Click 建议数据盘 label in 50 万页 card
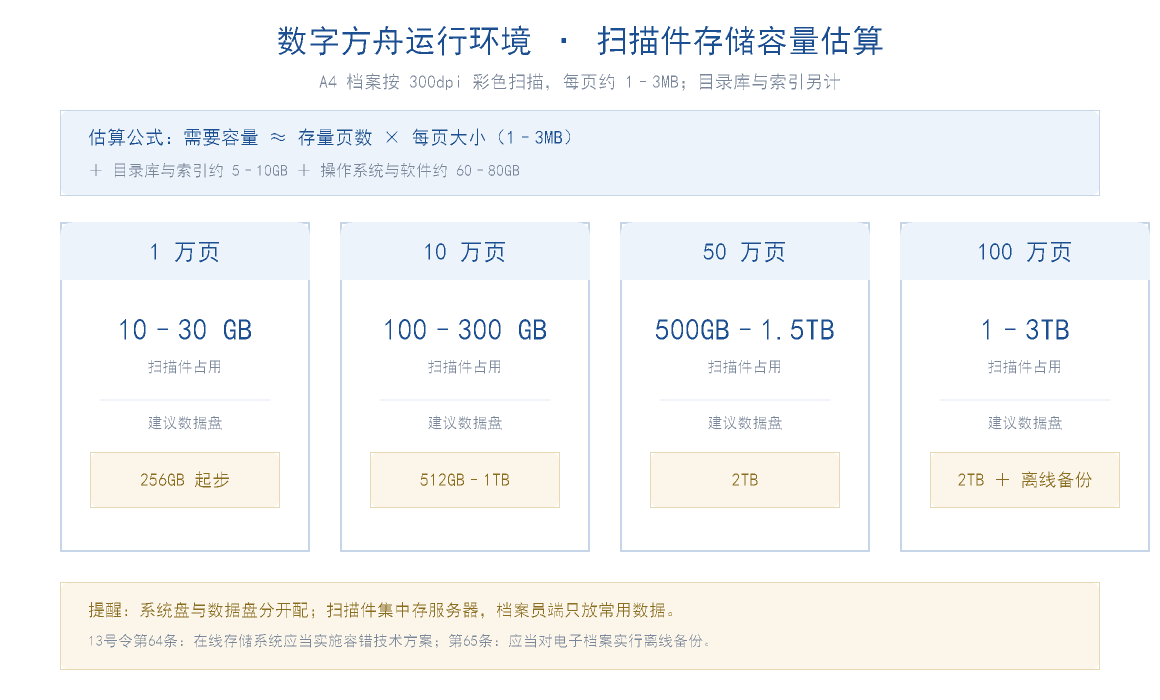This screenshot has height=700, width=1160. 745,423
